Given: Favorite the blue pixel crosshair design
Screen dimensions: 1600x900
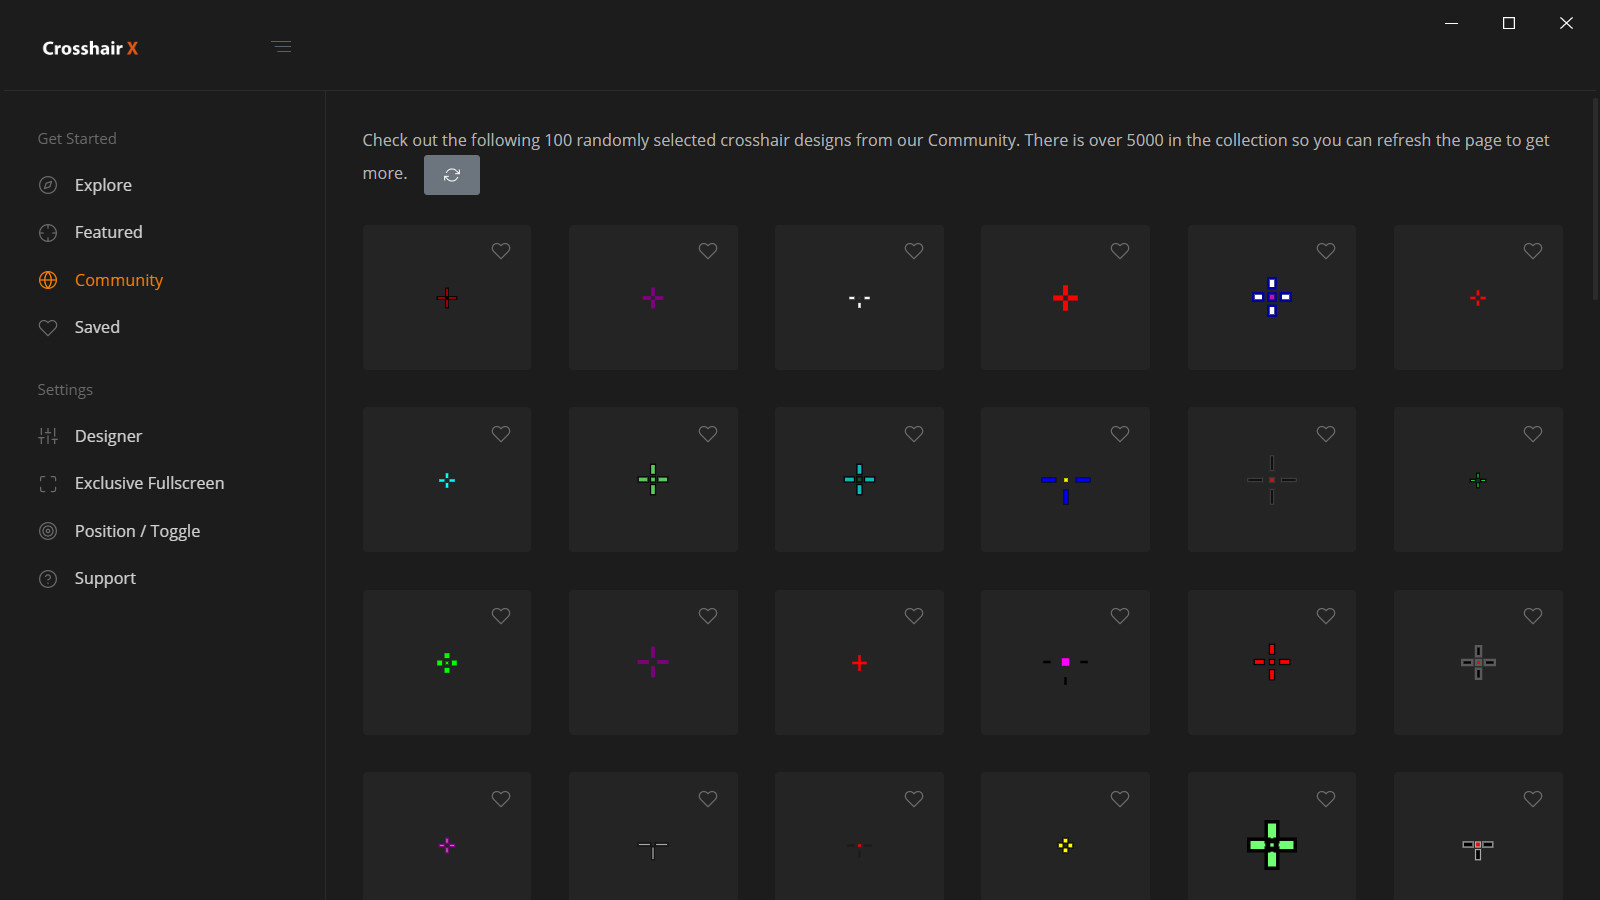Looking at the screenshot, I should 1326,251.
